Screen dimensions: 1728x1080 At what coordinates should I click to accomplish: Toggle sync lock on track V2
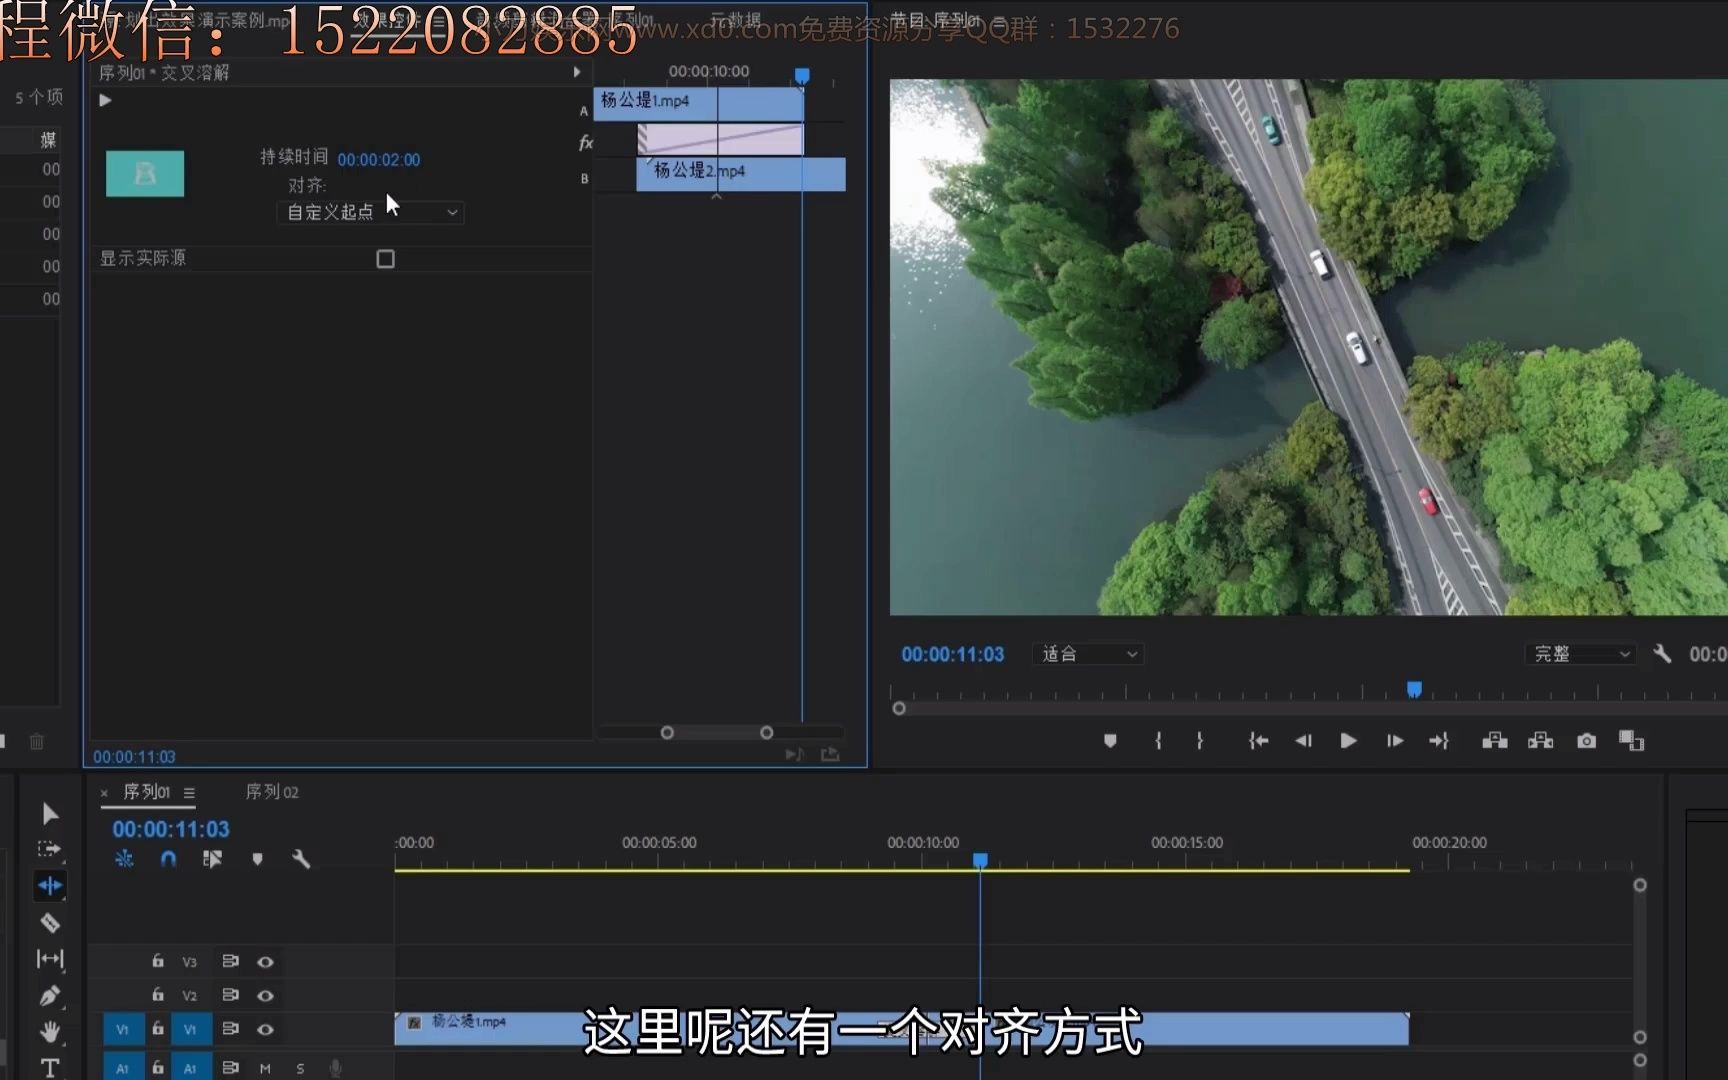point(230,995)
